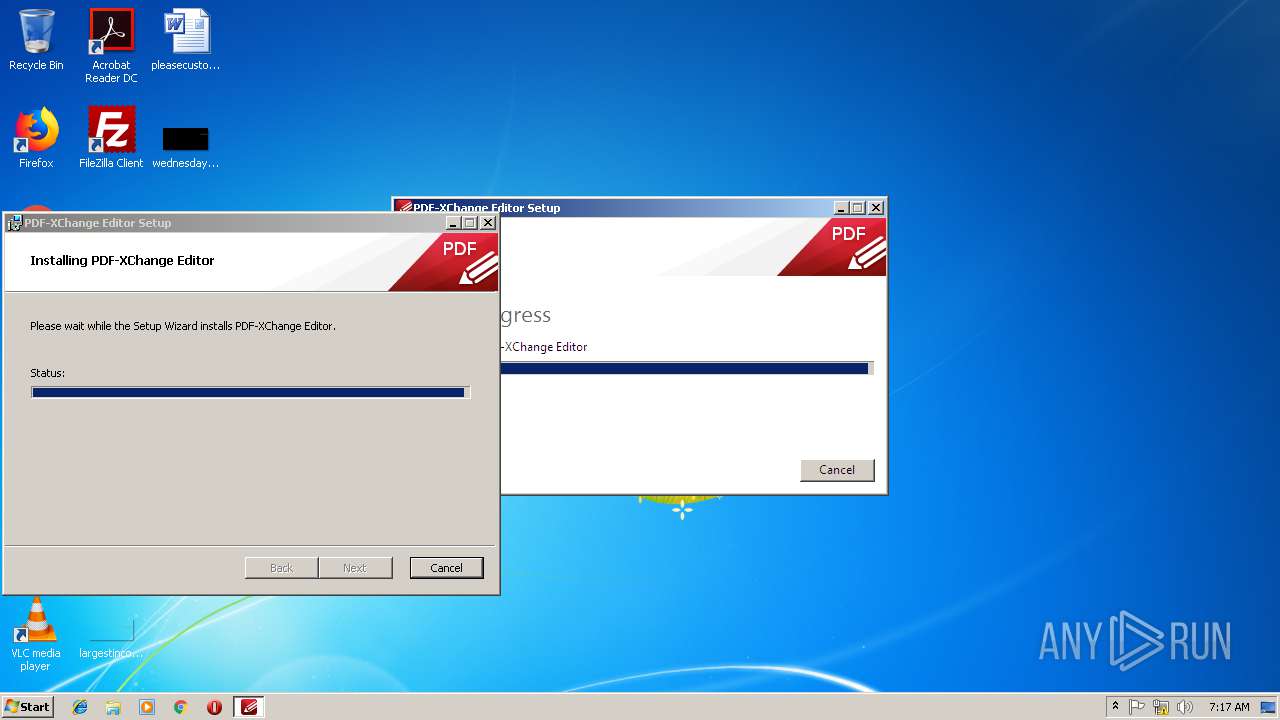Close the front Setup window

(x=488, y=223)
